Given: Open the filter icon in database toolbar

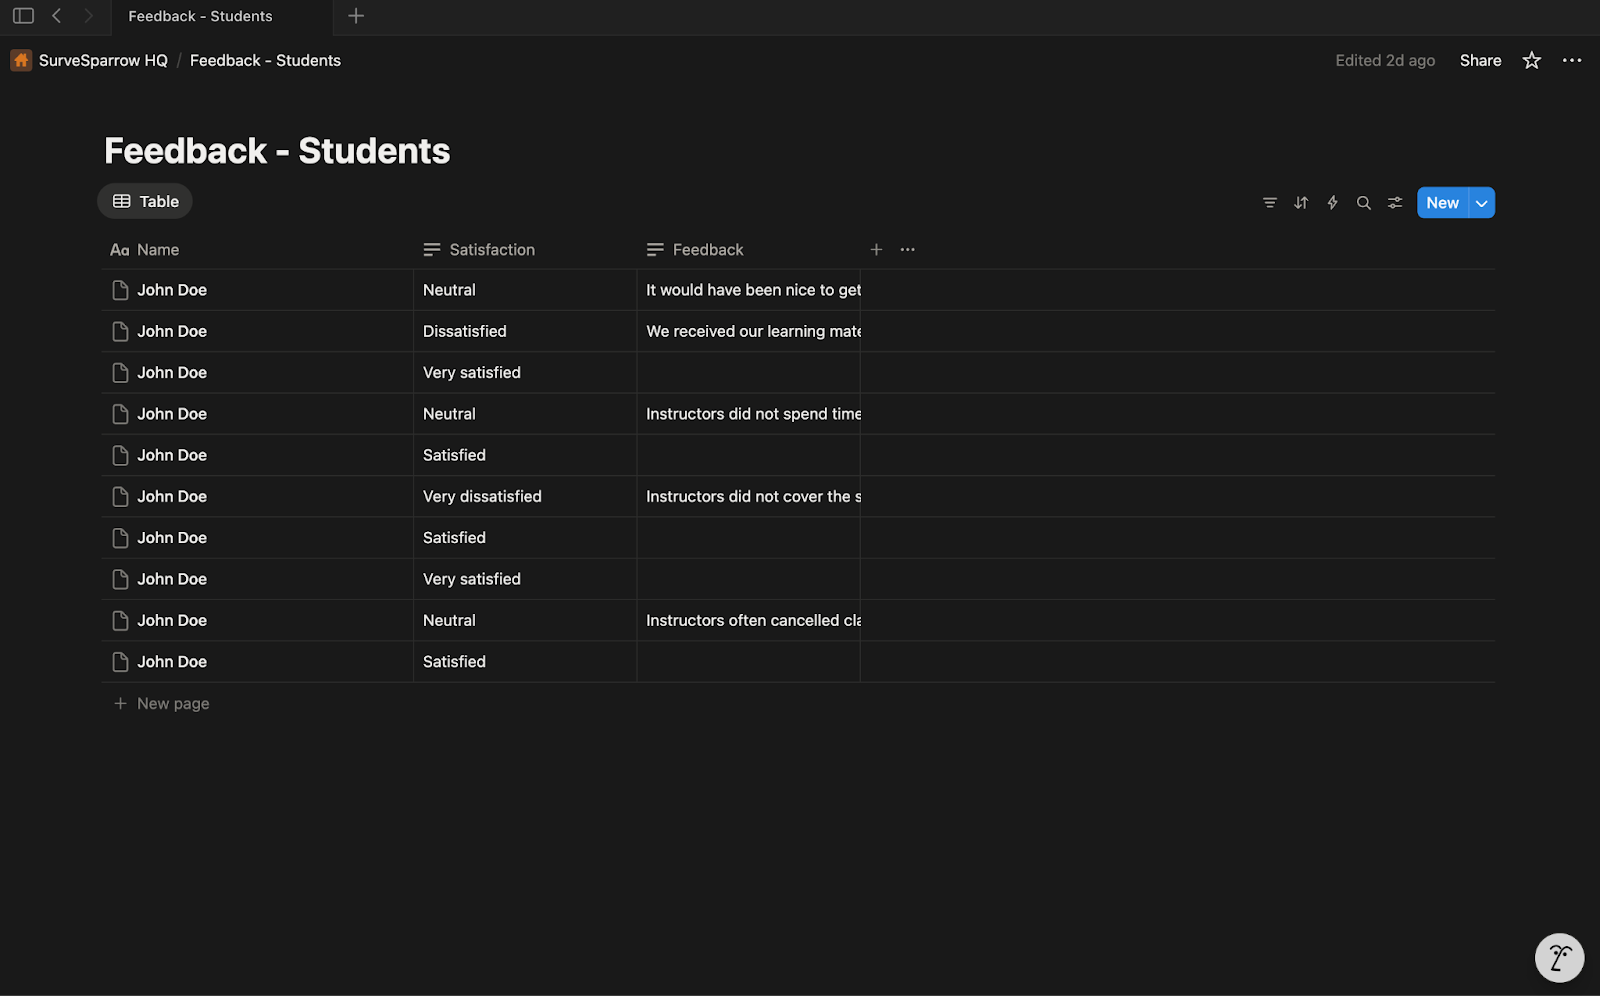Looking at the screenshot, I should [x=1269, y=203].
